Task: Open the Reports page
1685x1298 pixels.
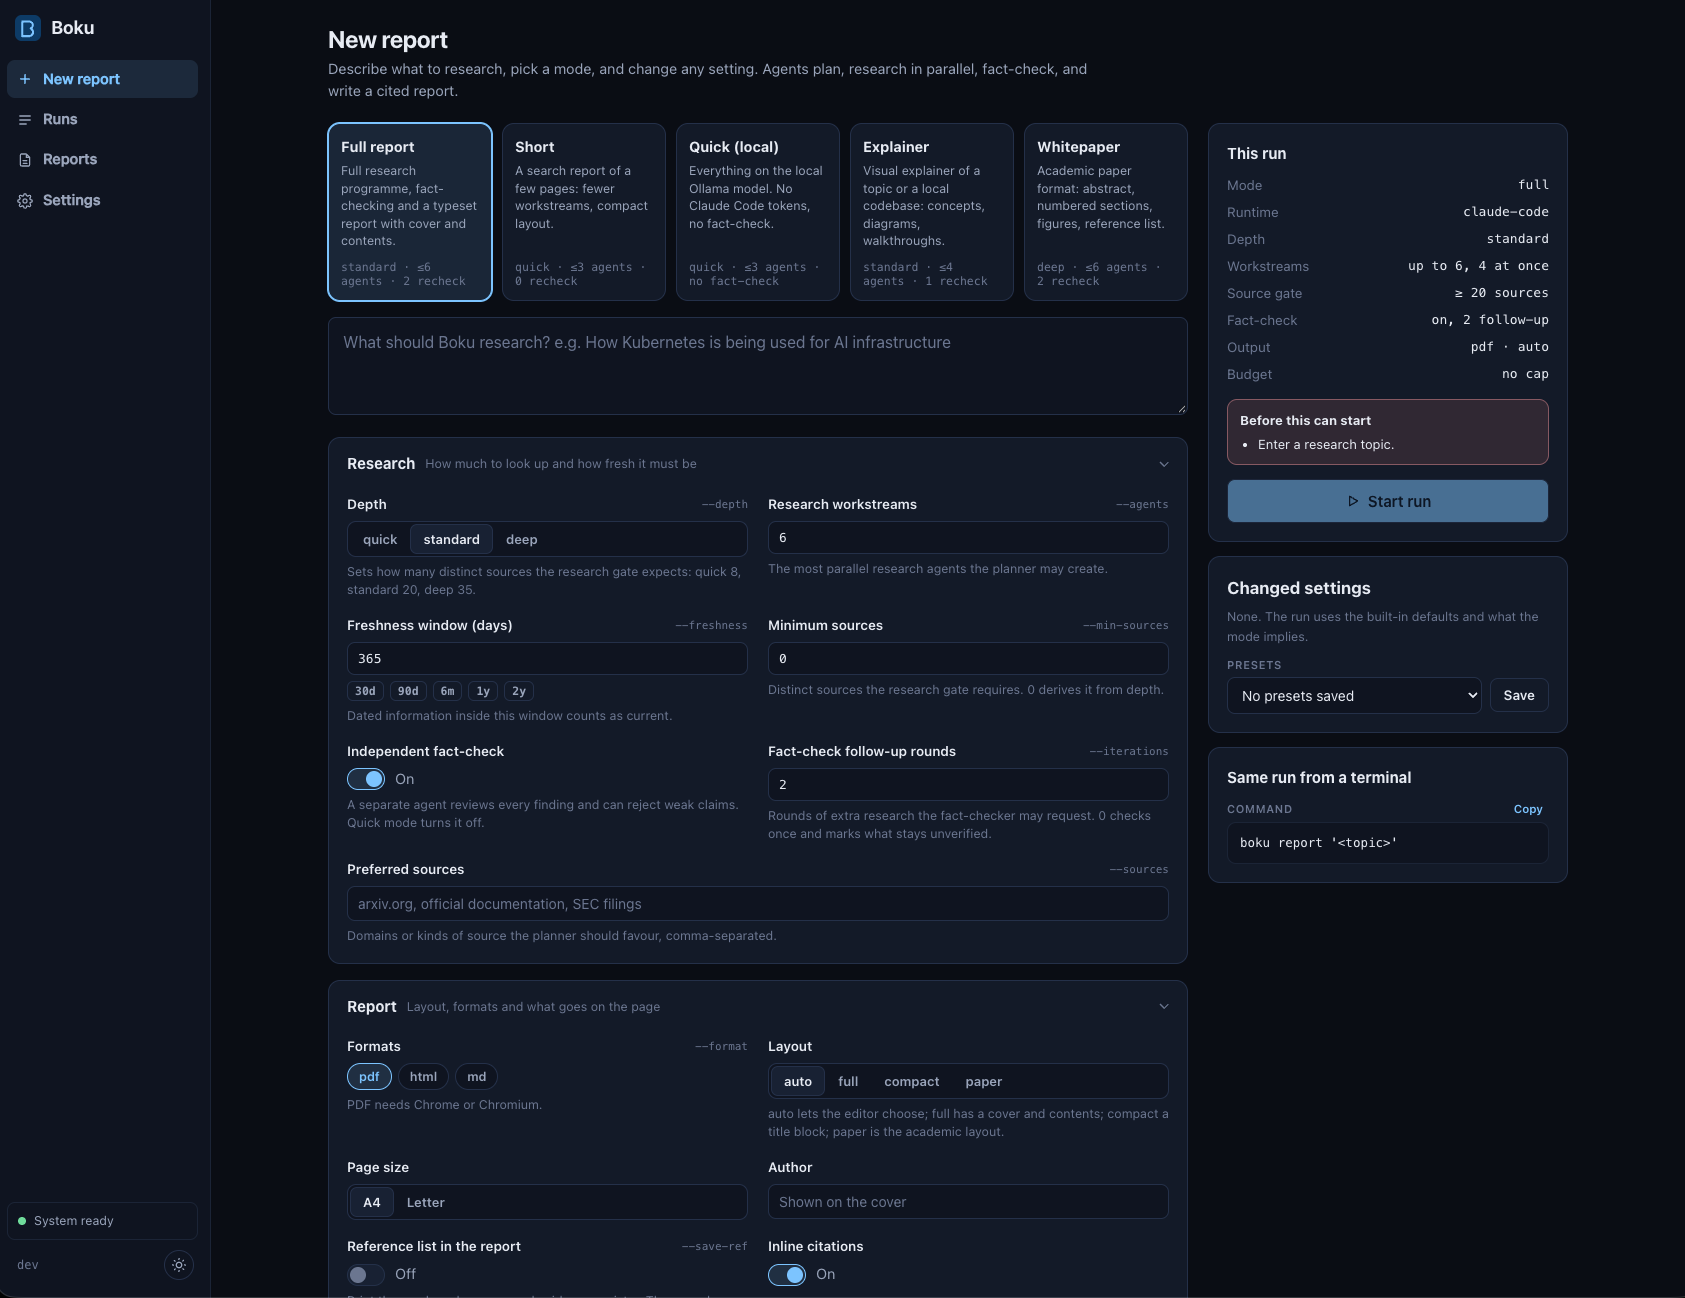Action: 102,160
